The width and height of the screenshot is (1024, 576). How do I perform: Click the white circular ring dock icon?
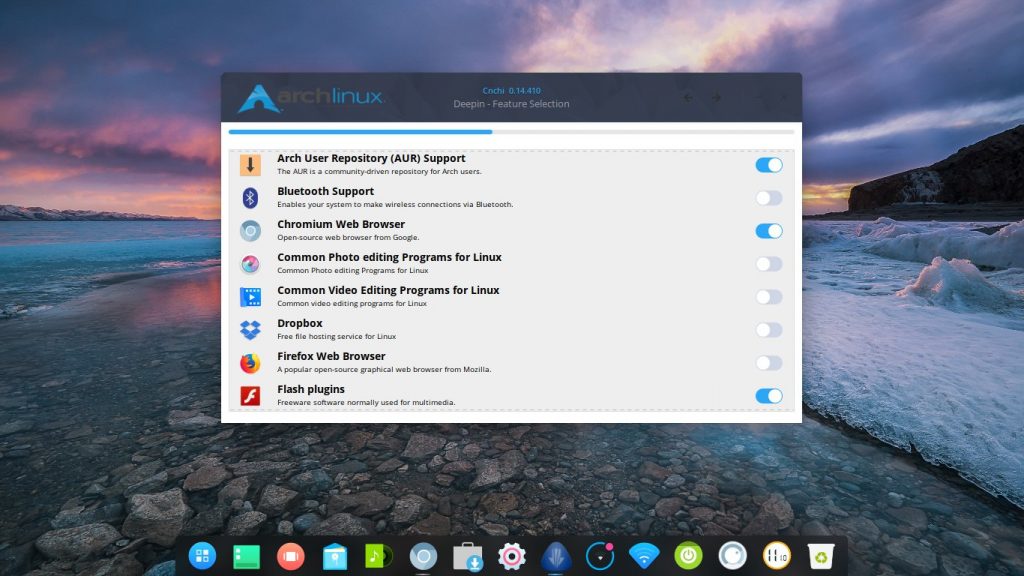(733, 556)
